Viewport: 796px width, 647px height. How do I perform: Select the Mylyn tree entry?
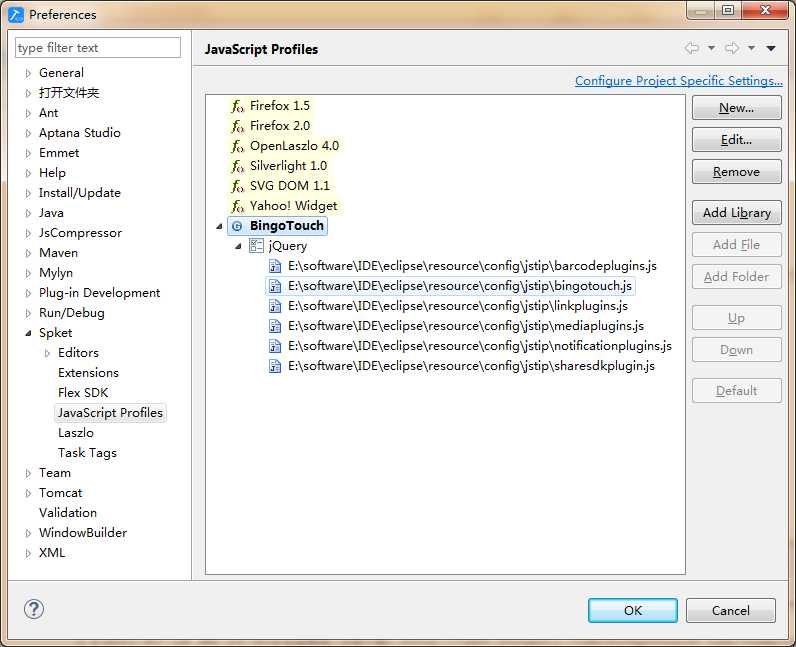coord(56,273)
